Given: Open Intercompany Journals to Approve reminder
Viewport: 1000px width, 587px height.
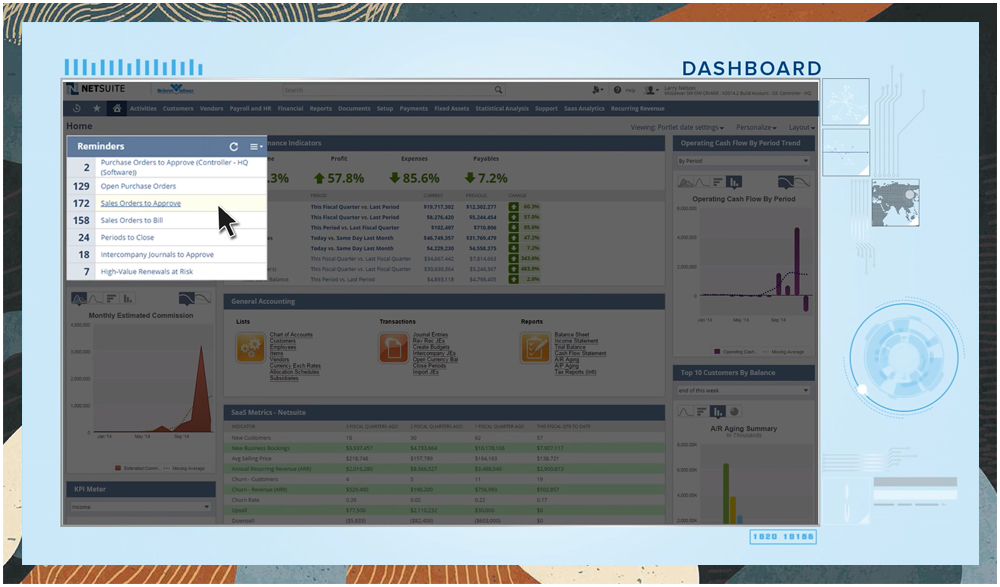Looking at the screenshot, I should click(157, 255).
